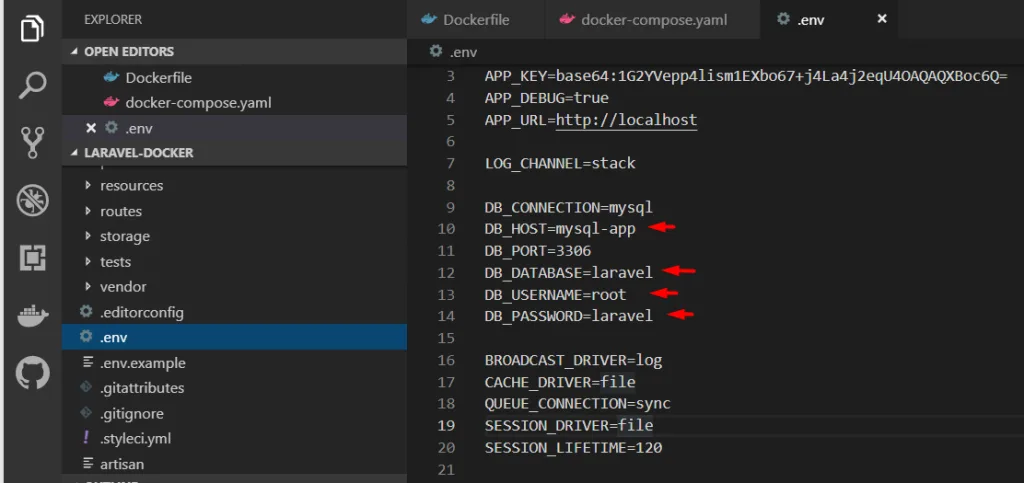Expand the tests folder
Image resolution: width=1024 pixels, height=483 pixels.
point(234,262)
